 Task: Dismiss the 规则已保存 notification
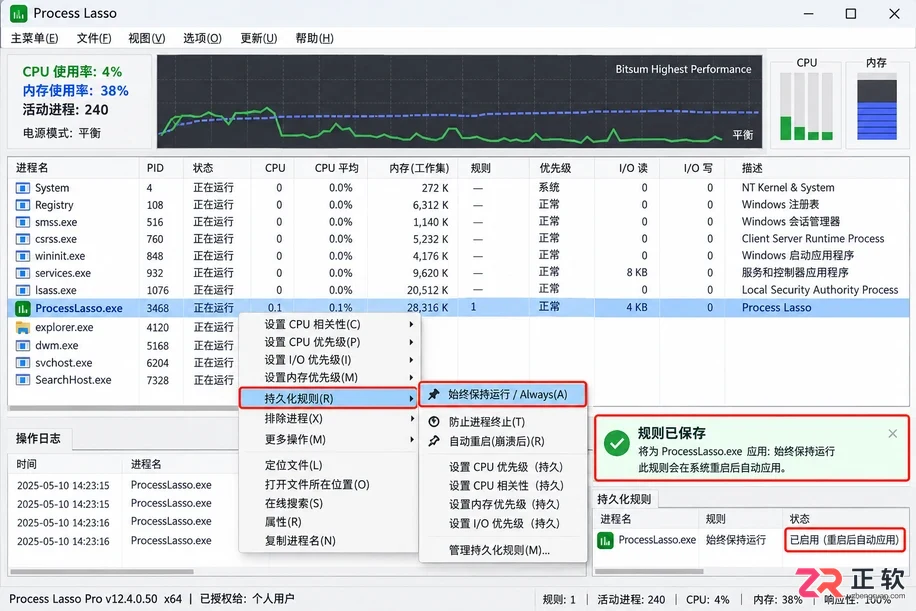click(x=893, y=433)
